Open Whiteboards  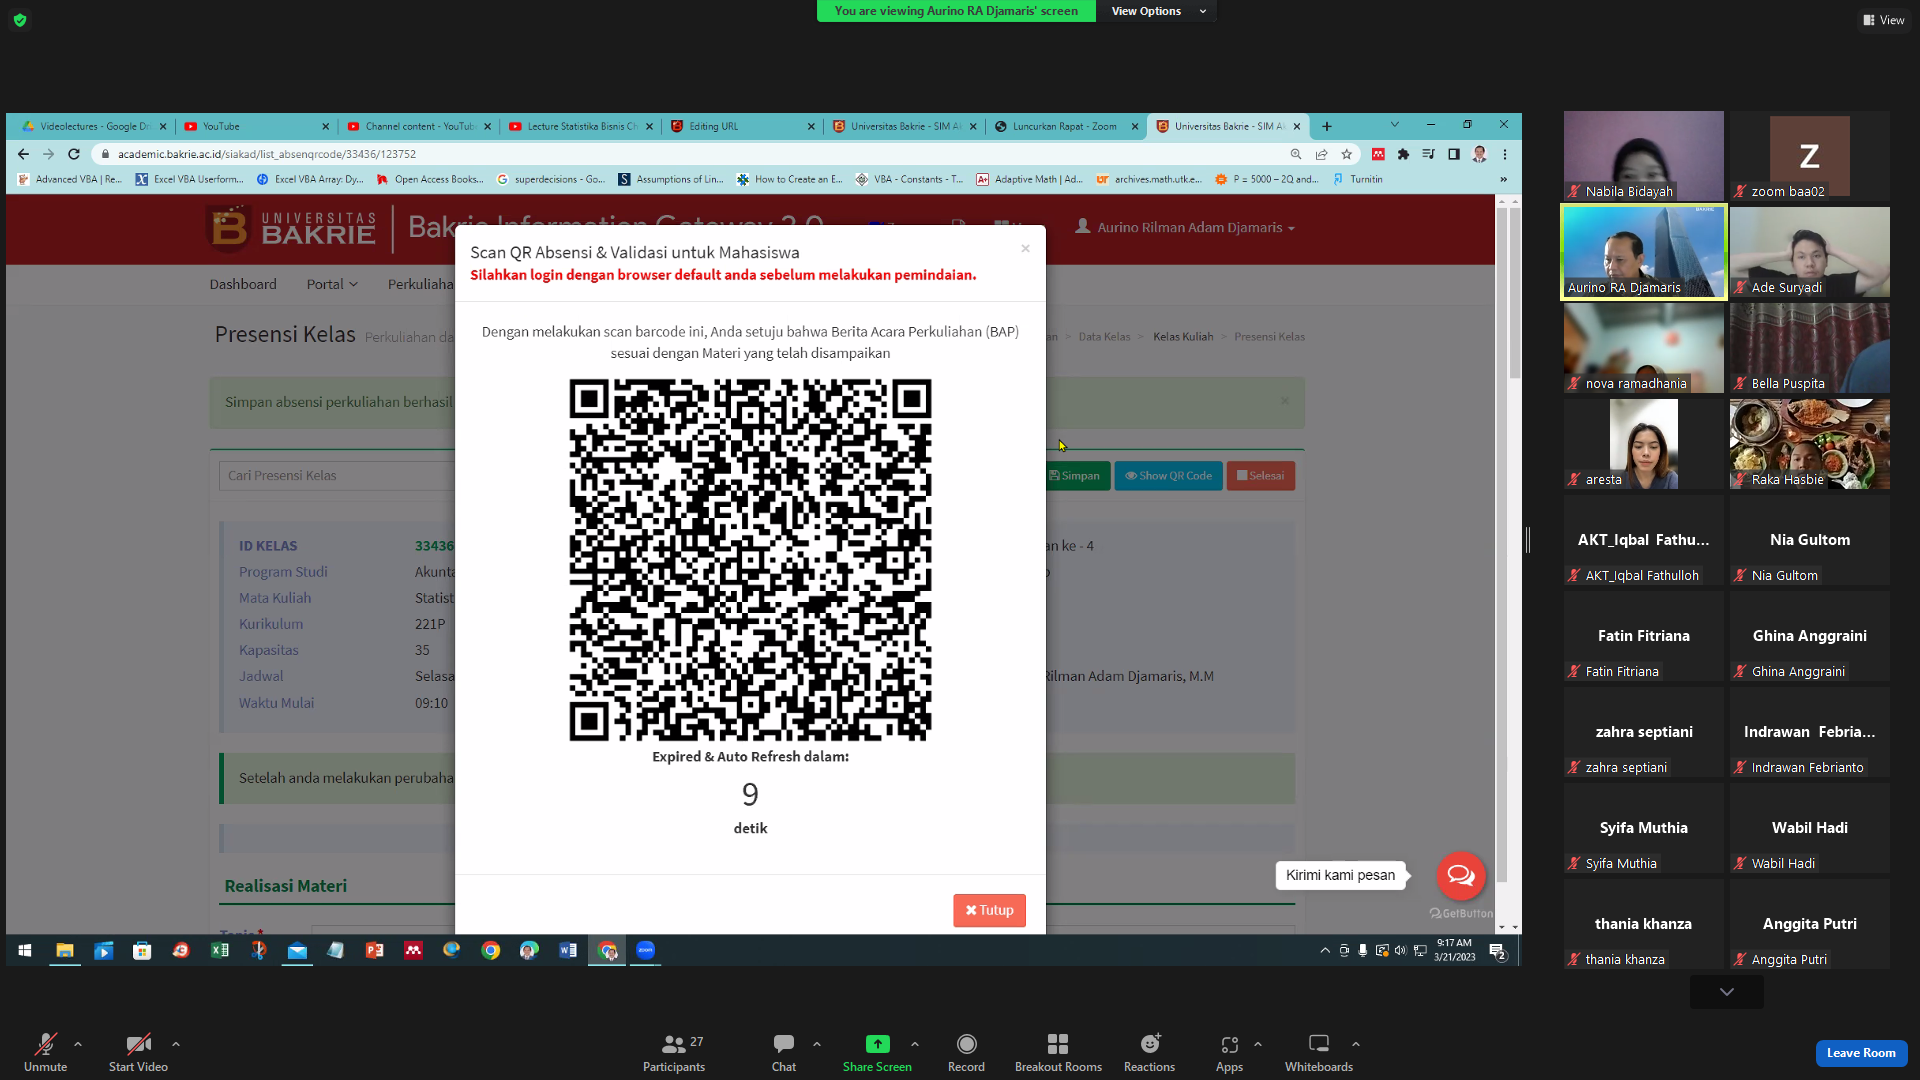click(1319, 1052)
